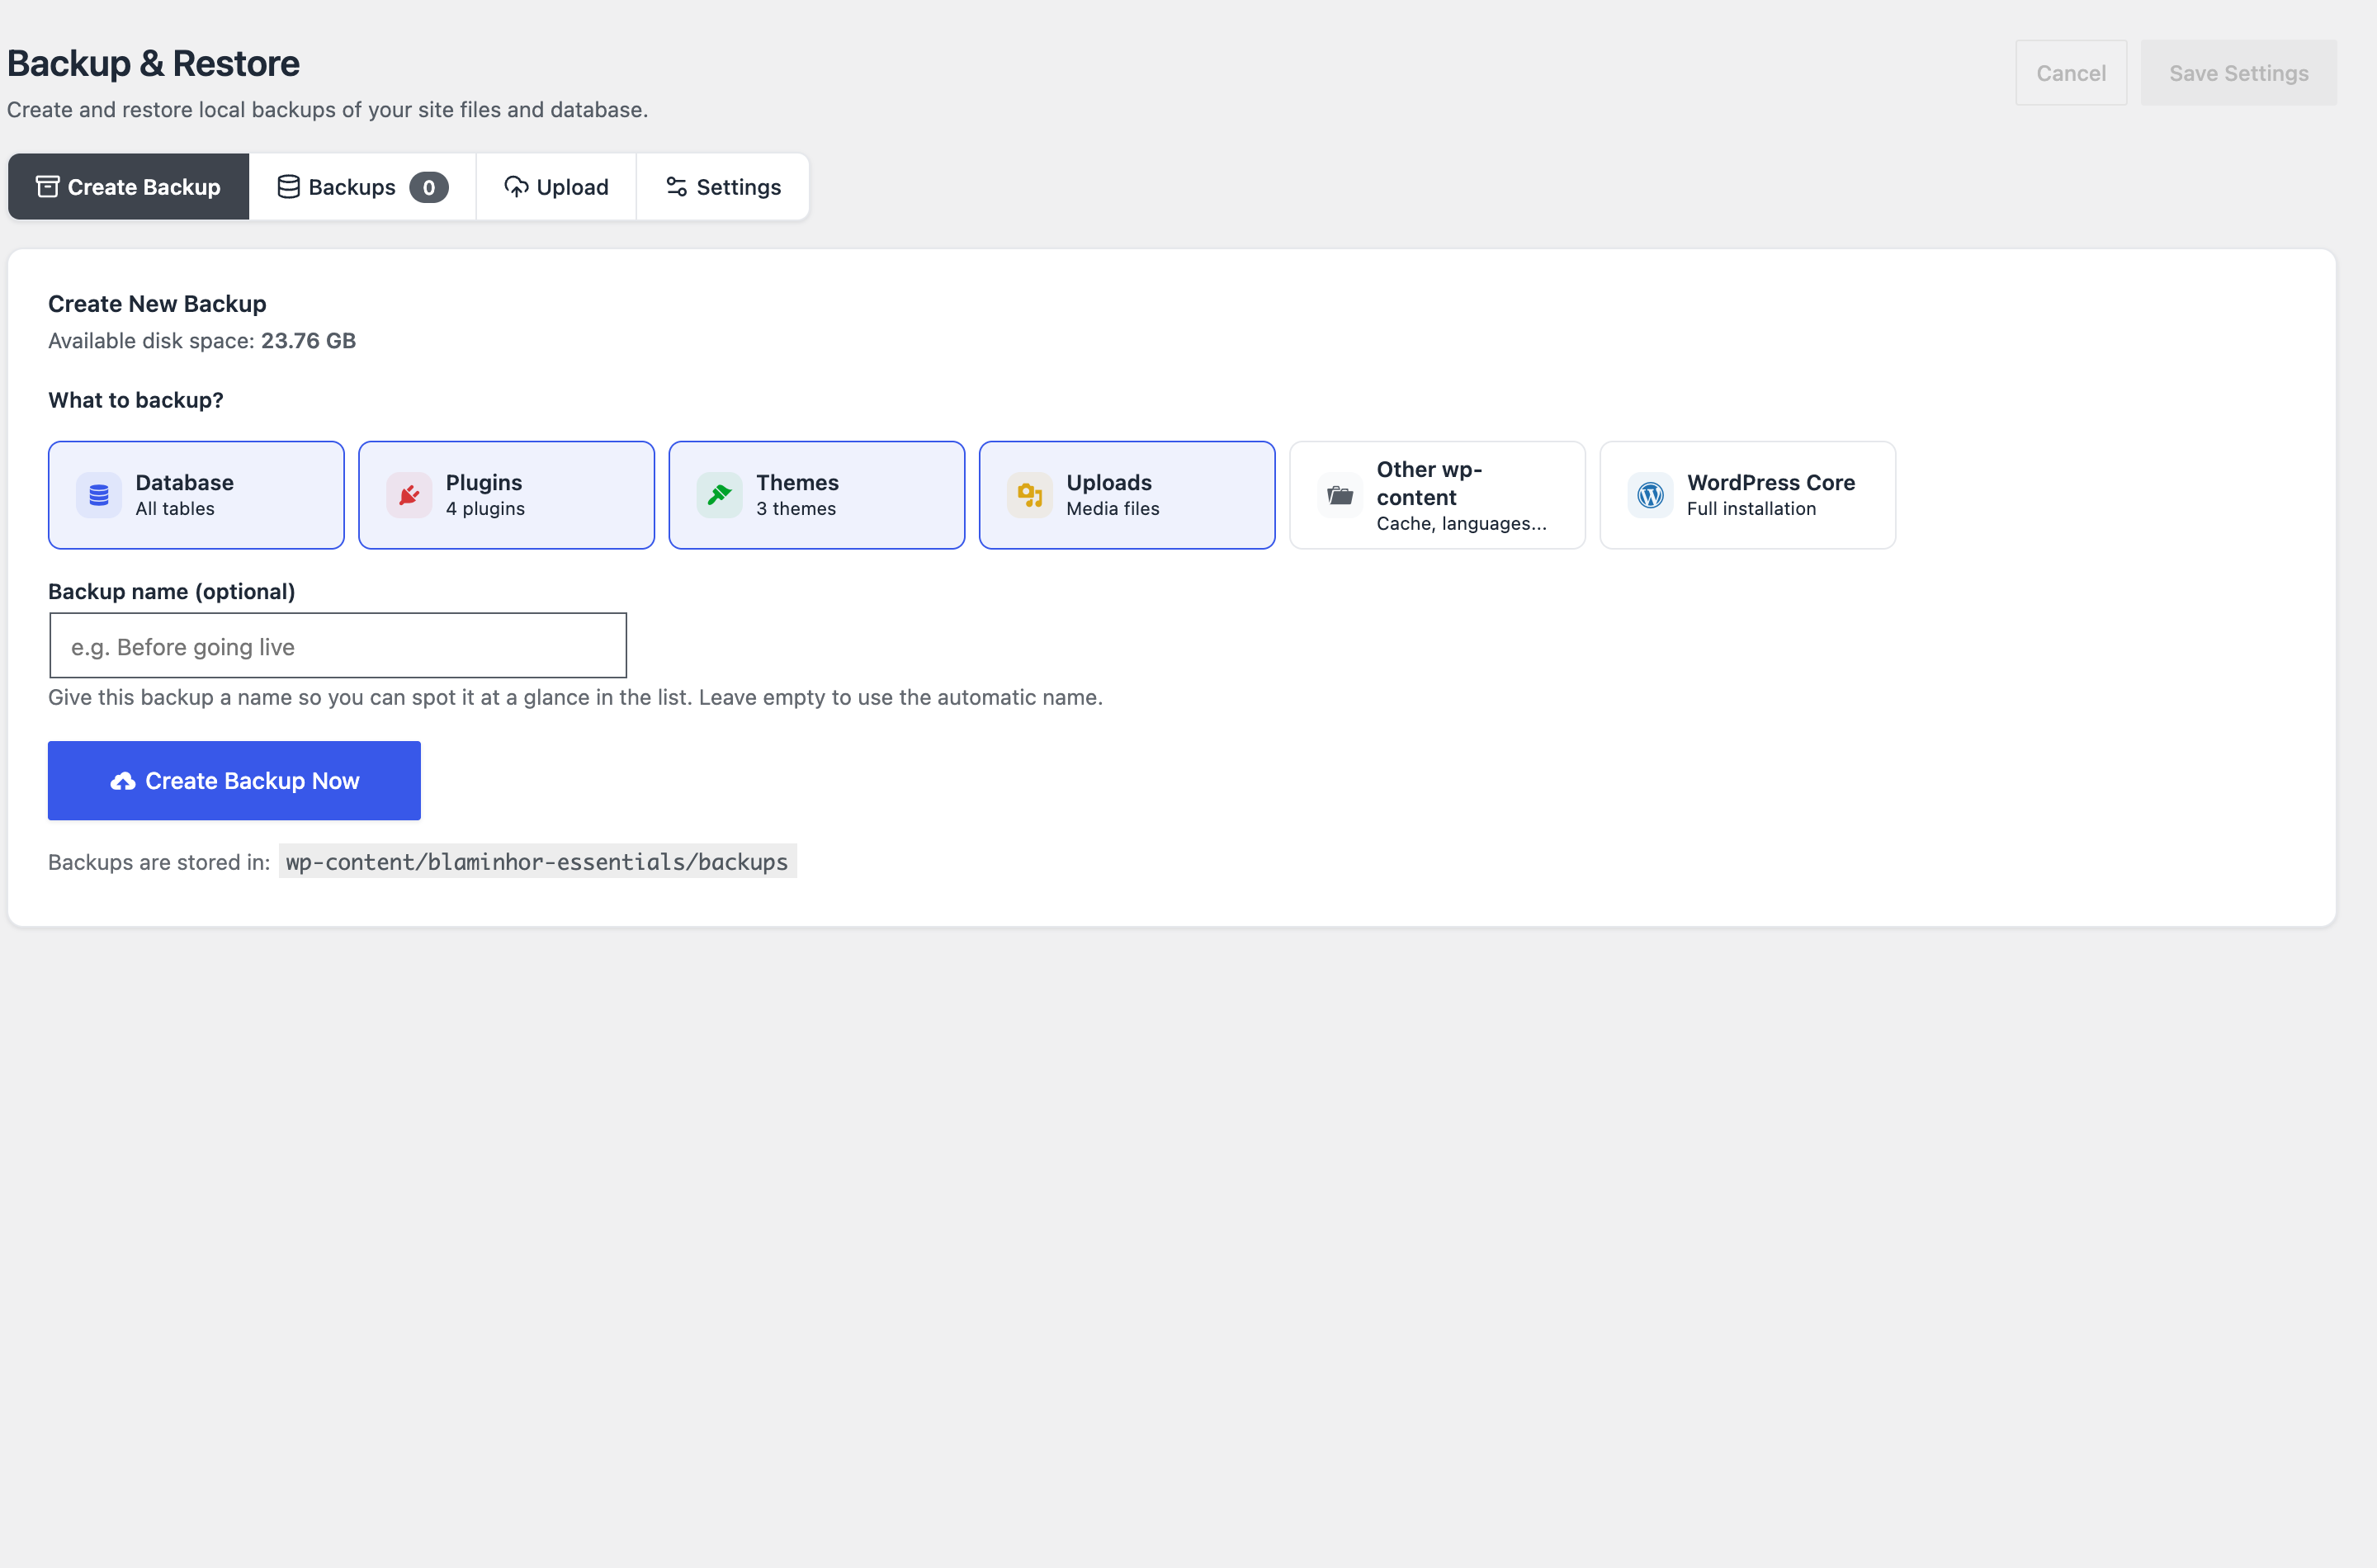Switch to the Create Backup tab
This screenshot has width=2377, height=1568.
(128, 187)
